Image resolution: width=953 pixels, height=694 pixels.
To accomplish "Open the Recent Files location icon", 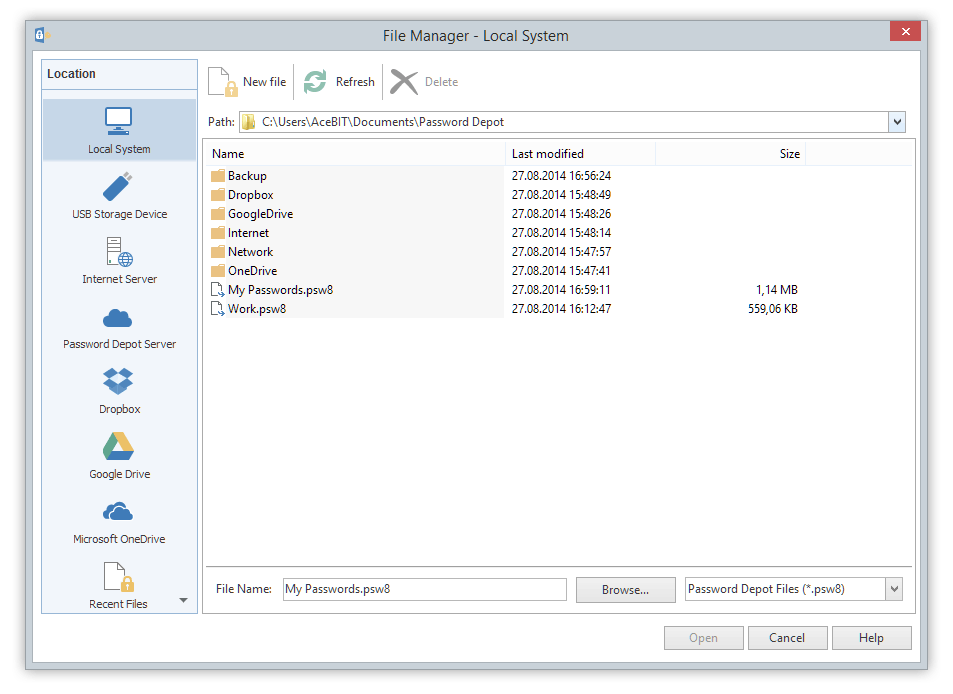I will click(119, 577).
